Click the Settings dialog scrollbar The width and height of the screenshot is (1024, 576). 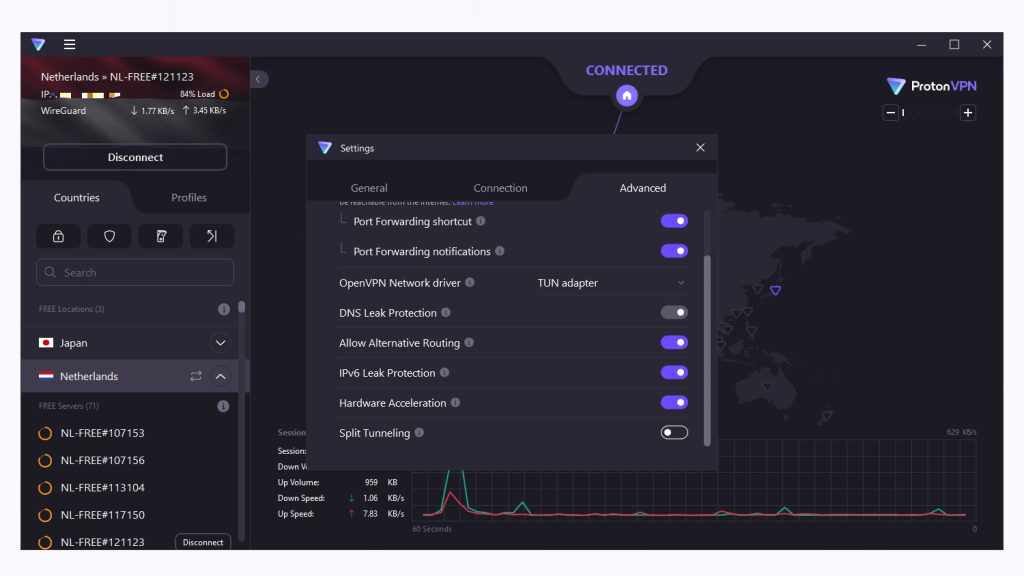[707, 351]
